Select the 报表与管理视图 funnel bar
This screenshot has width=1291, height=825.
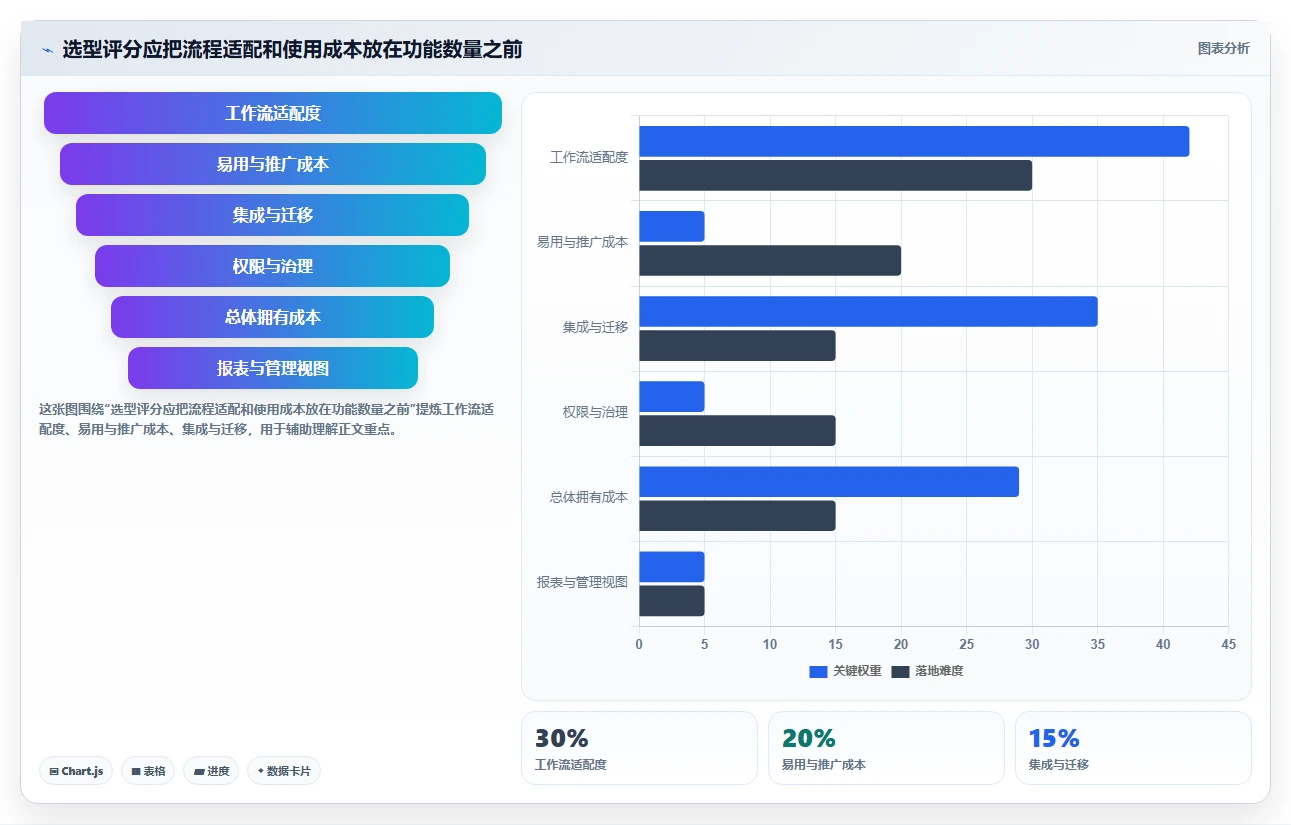click(273, 368)
